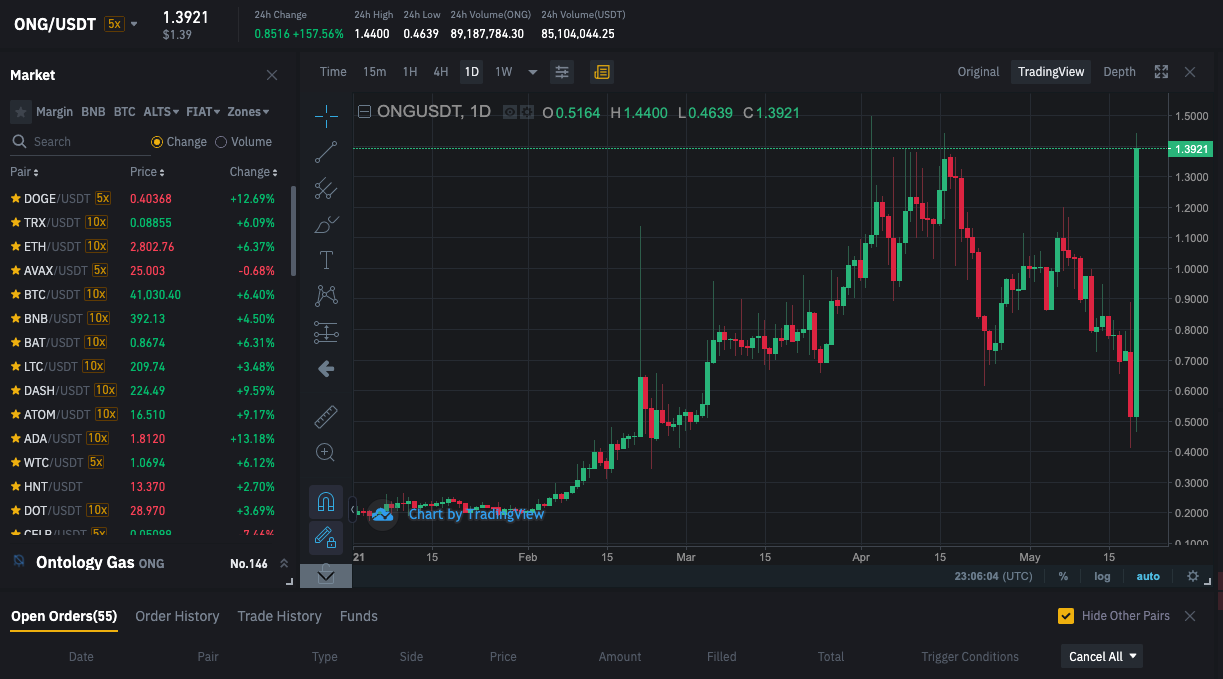
Task: Select the long position forecasting tool
Action: click(x=326, y=332)
